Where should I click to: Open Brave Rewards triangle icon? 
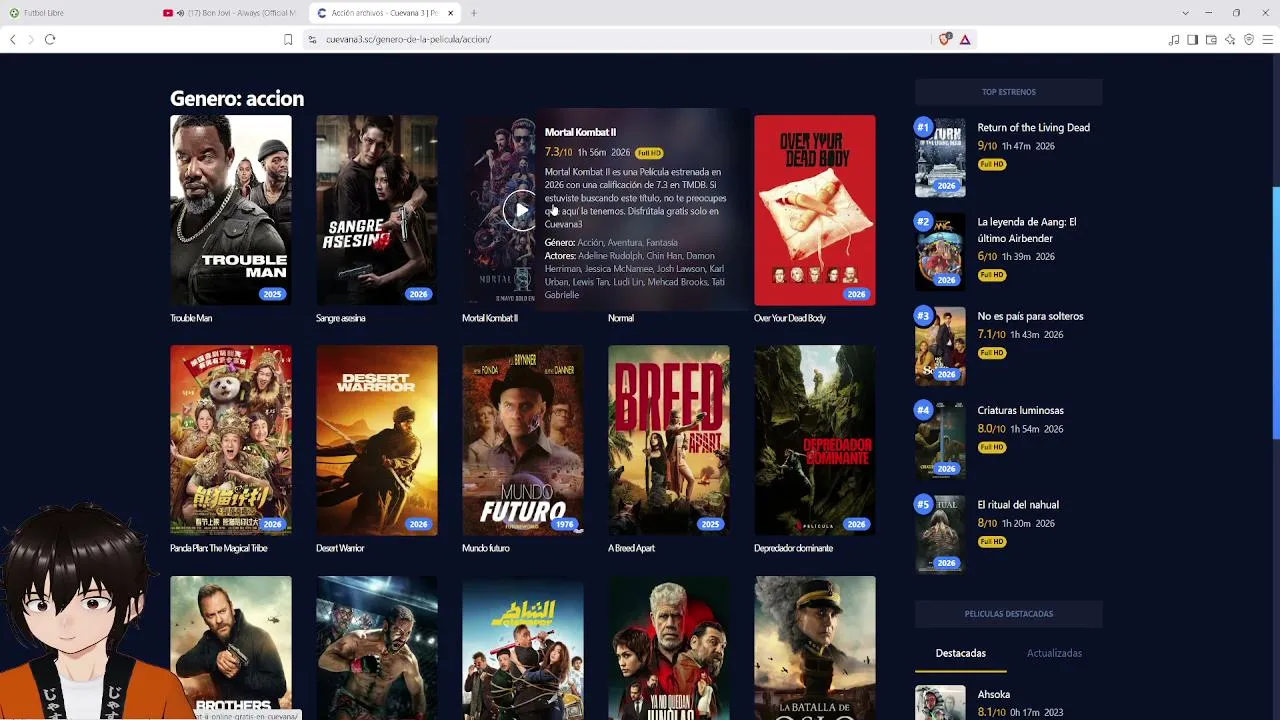point(965,39)
